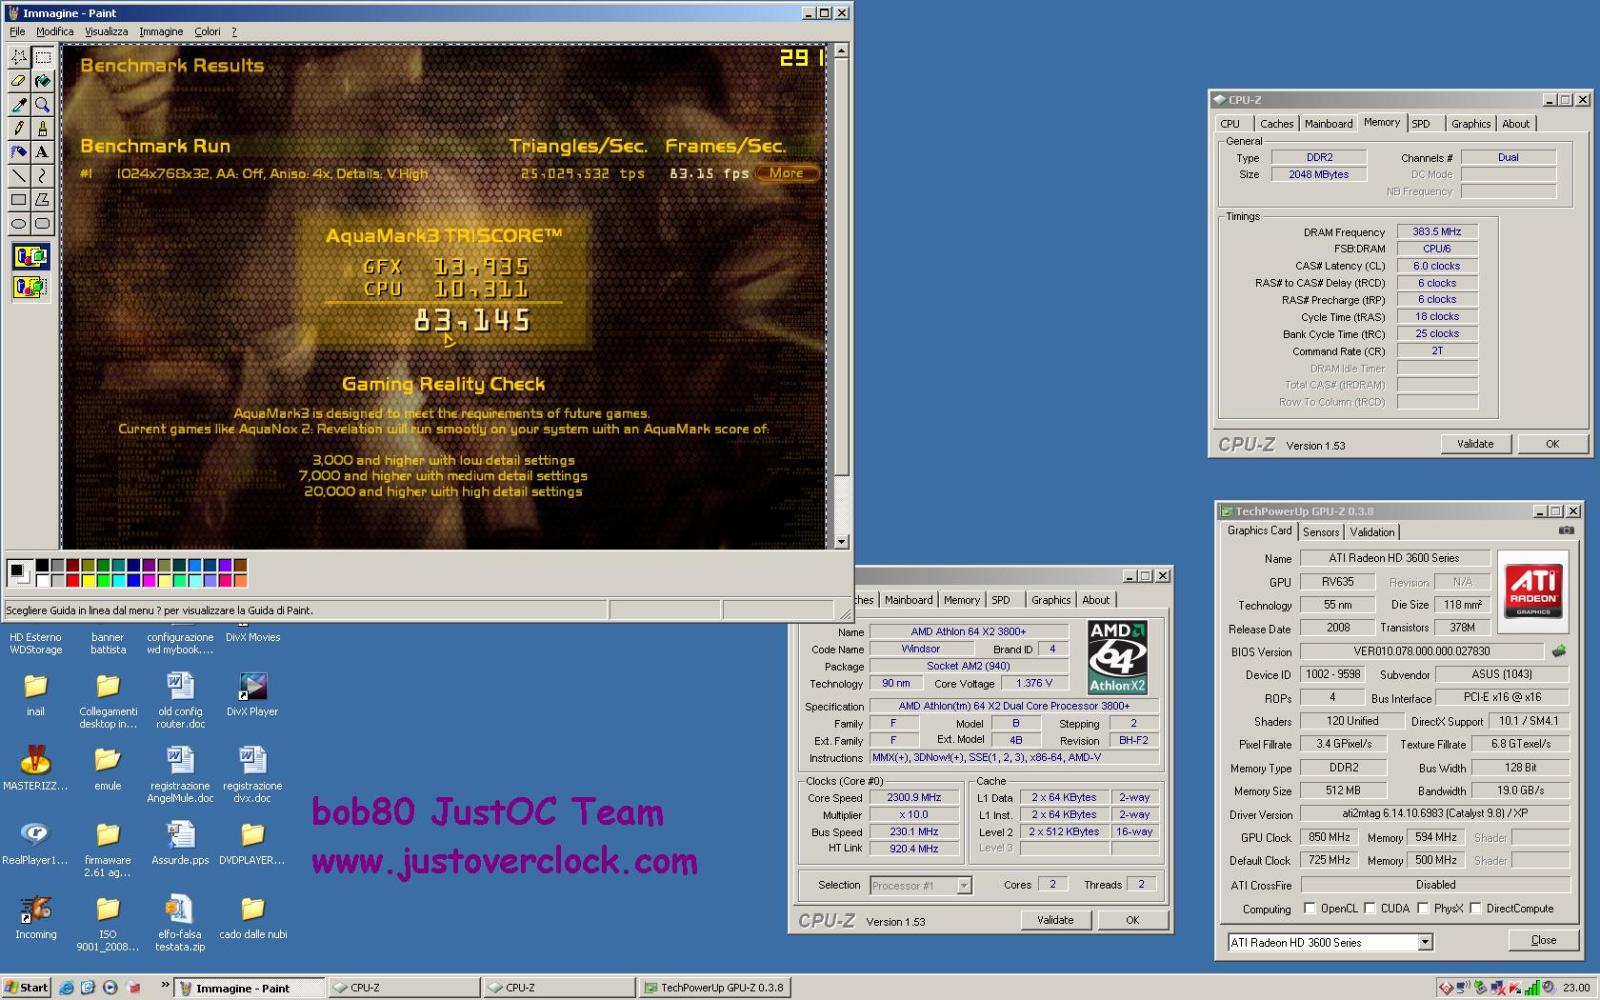Viewport: 1600px width, 1000px height.
Task: Open the File menu in Paint
Action: (x=17, y=32)
